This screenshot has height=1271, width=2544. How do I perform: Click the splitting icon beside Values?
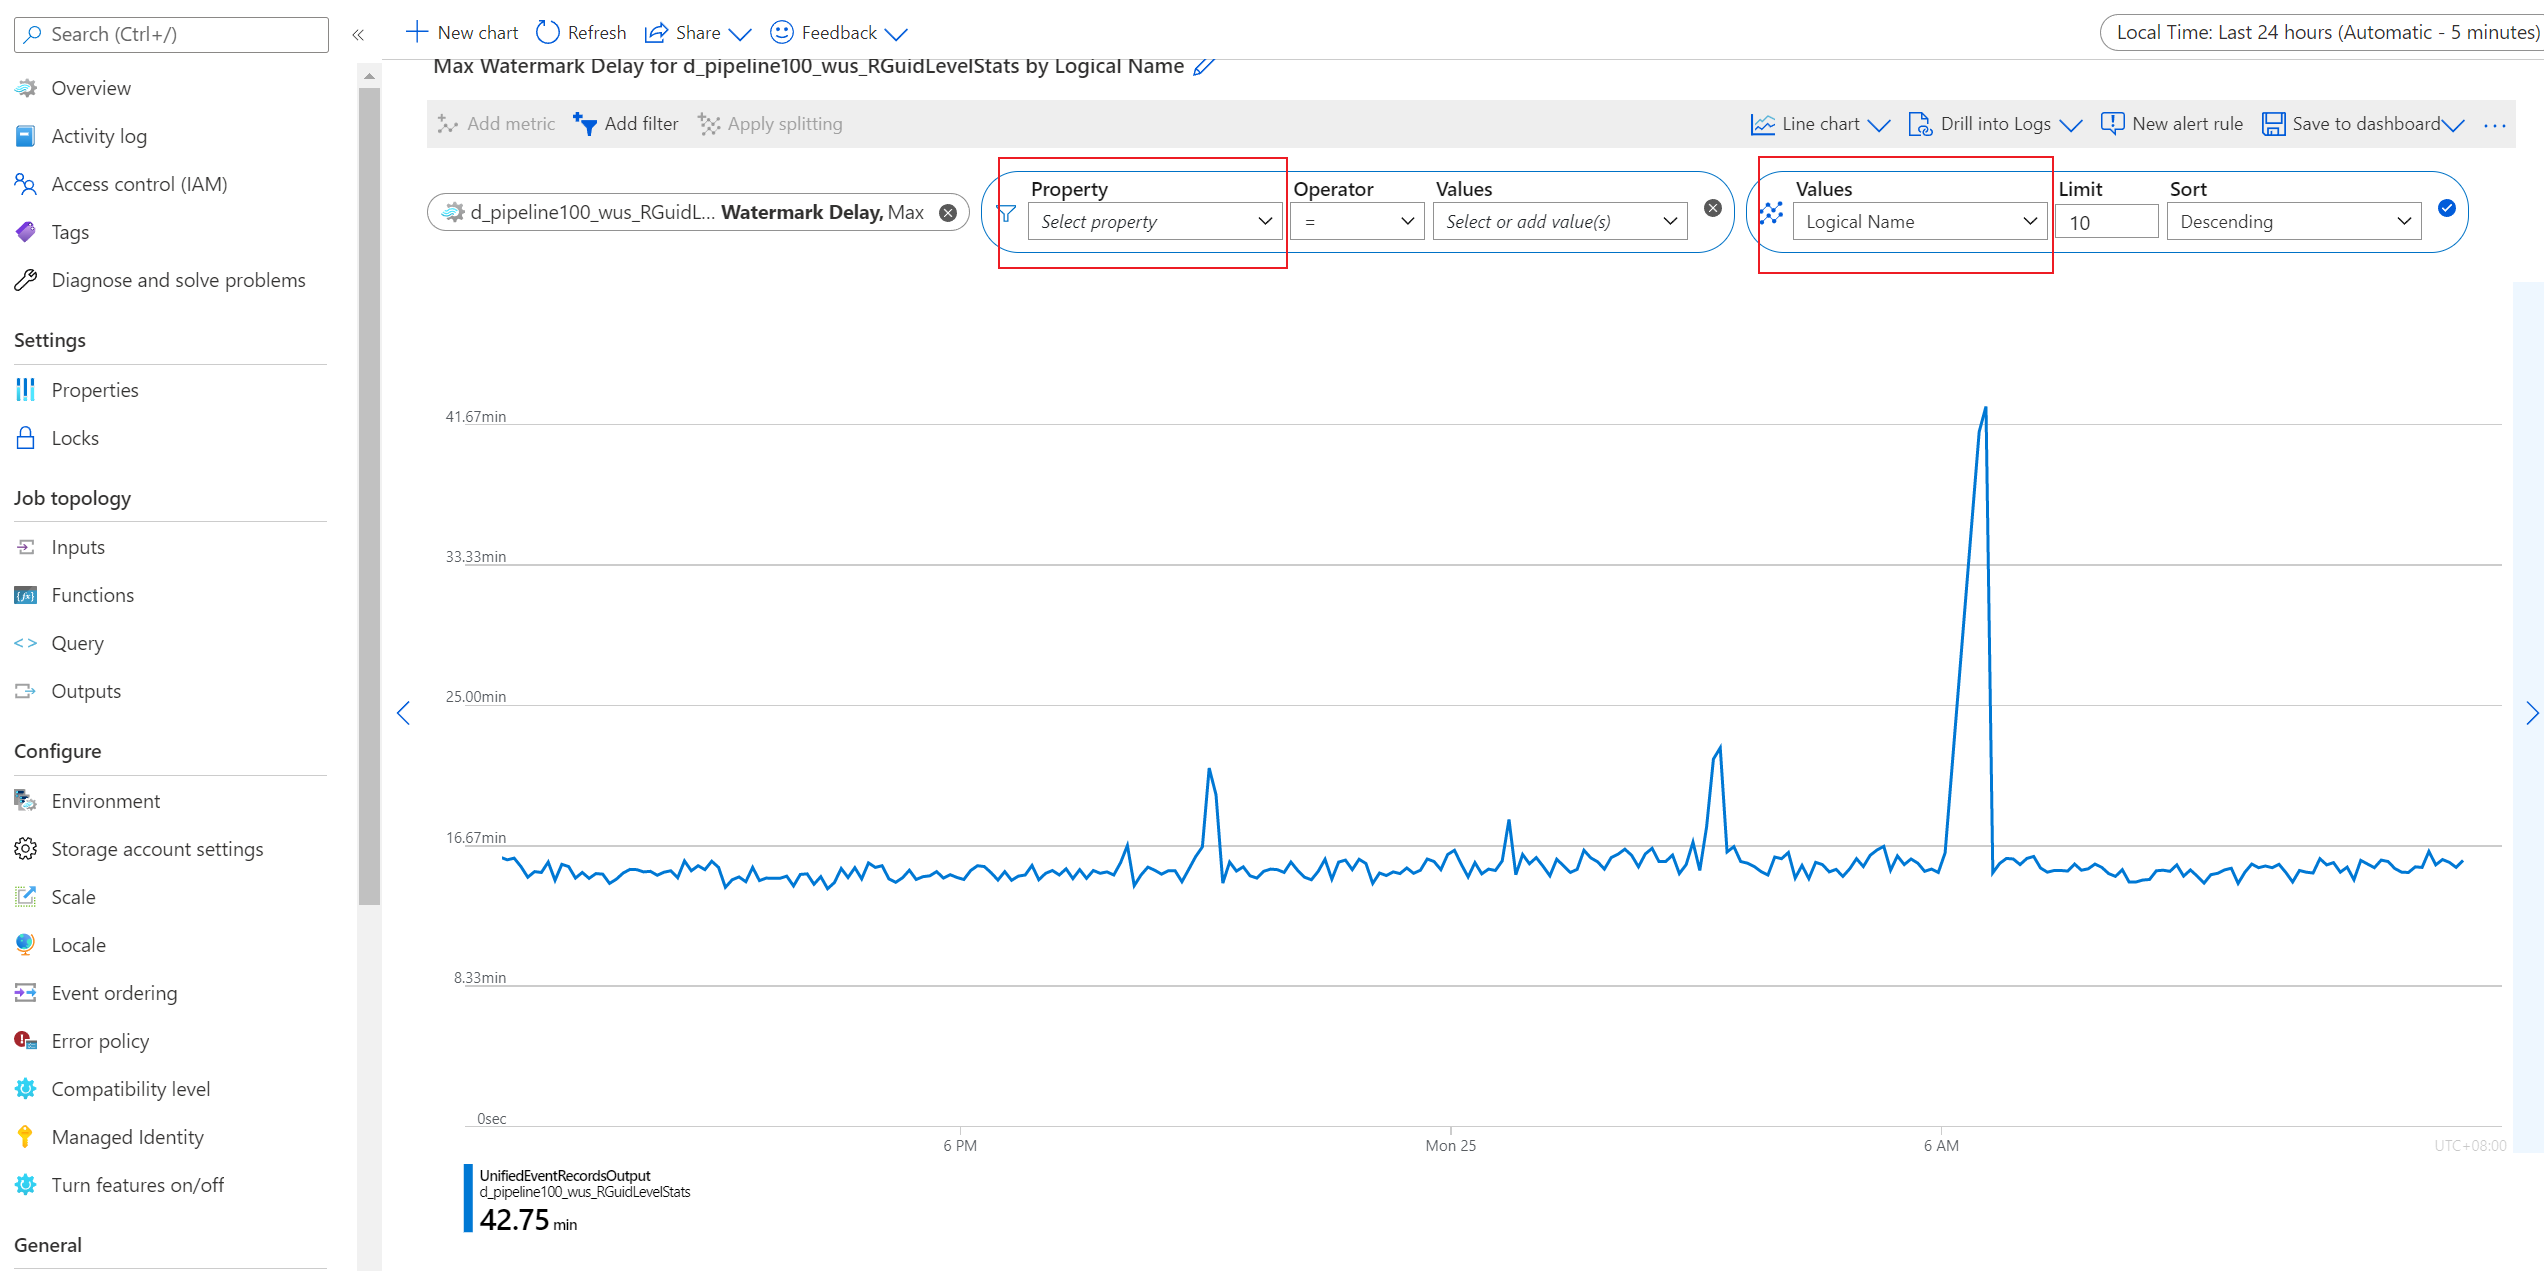coord(1771,213)
